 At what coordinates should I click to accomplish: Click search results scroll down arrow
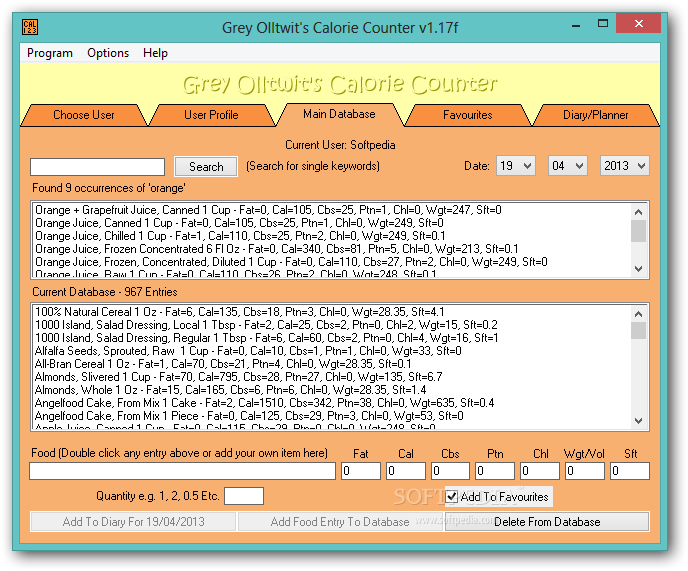point(638,269)
